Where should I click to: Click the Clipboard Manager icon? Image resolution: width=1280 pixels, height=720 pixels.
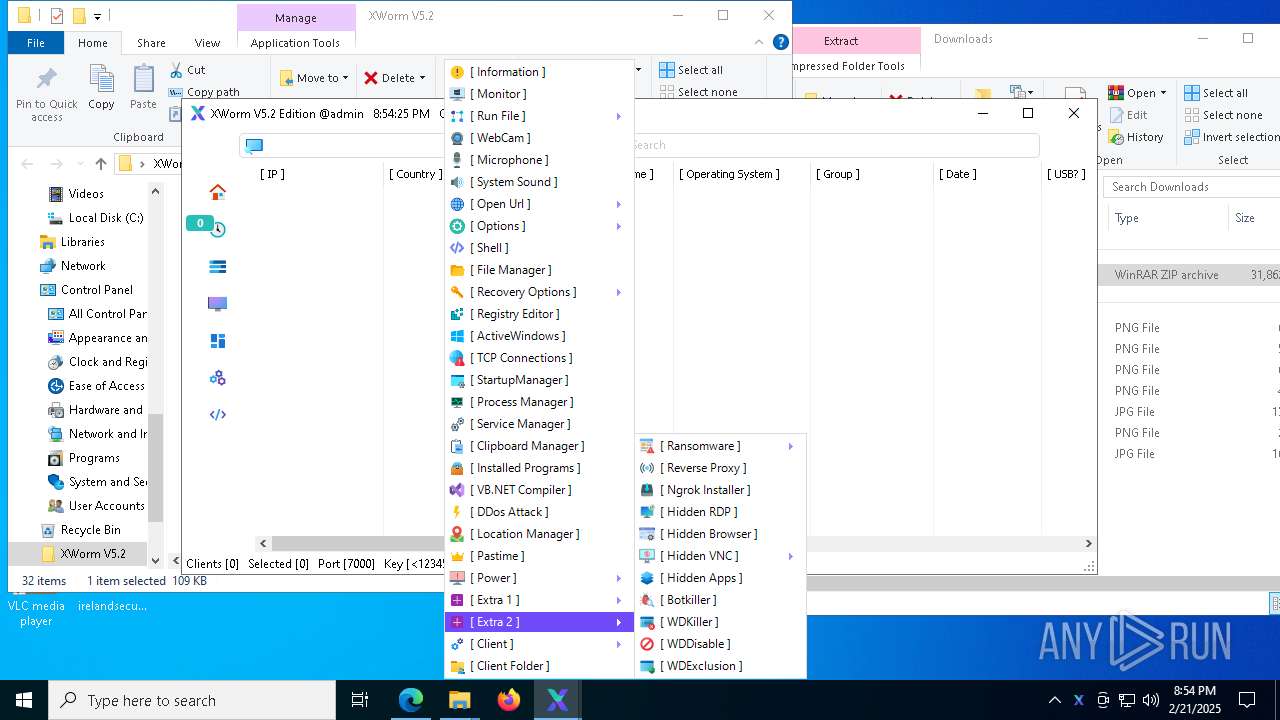point(457,446)
